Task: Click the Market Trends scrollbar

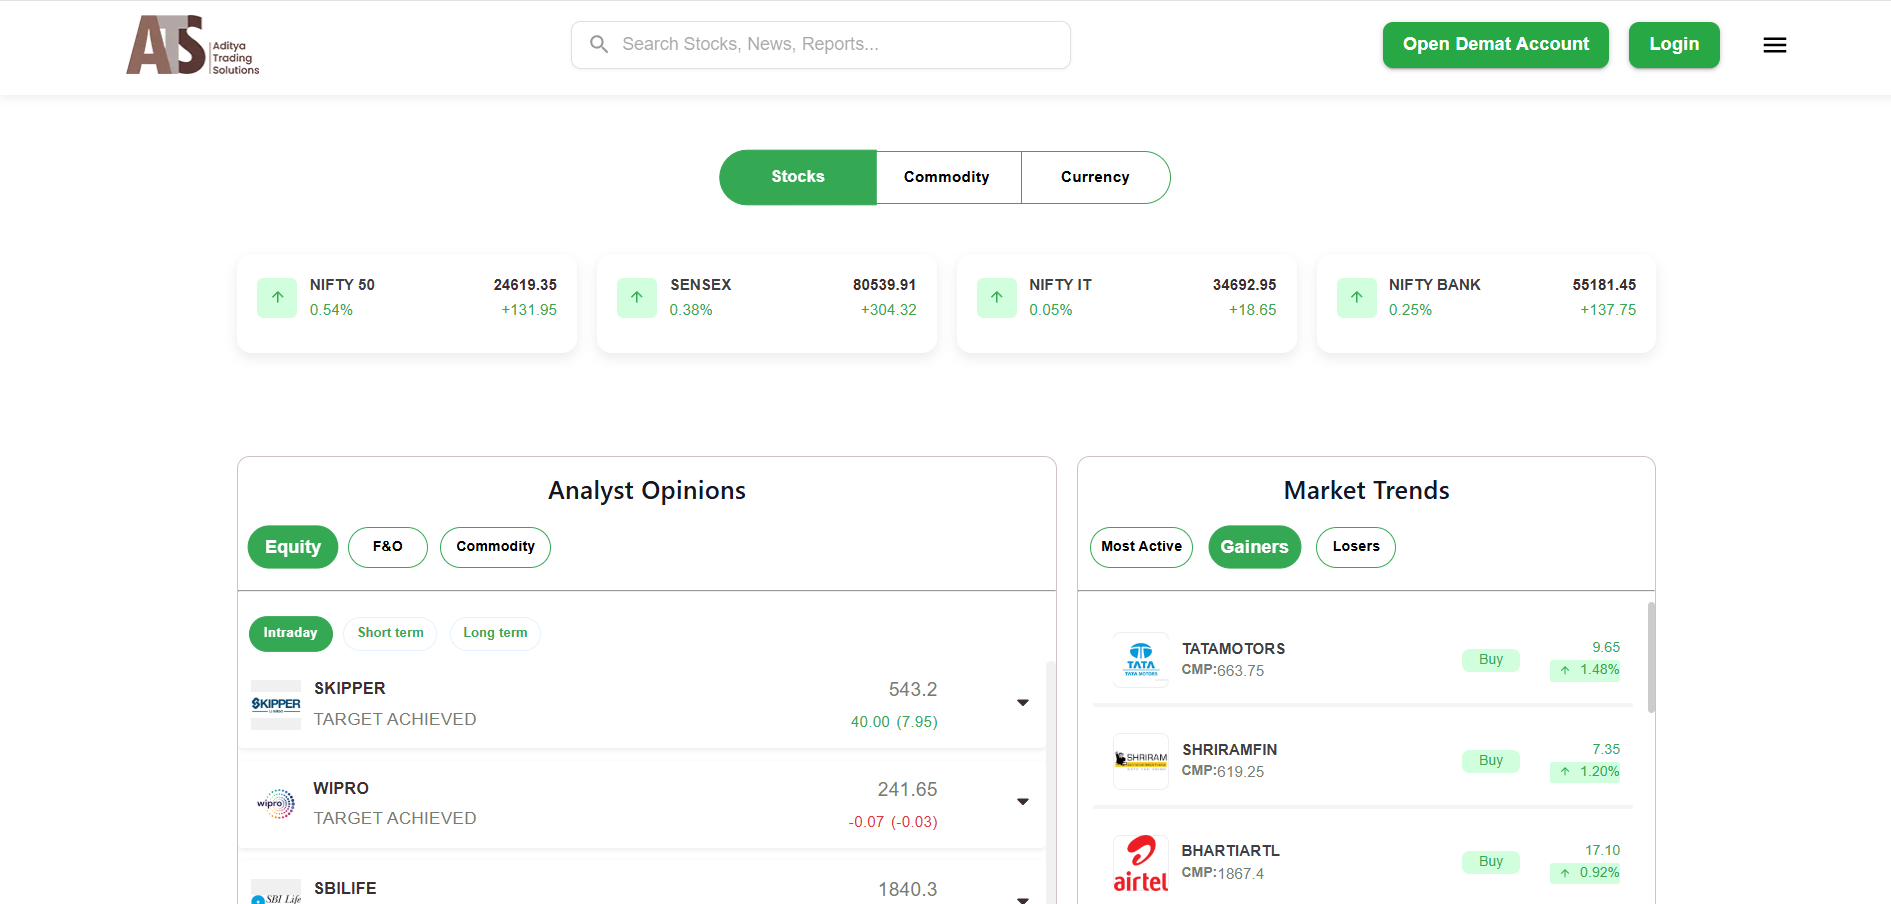Action: tap(1650, 658)
